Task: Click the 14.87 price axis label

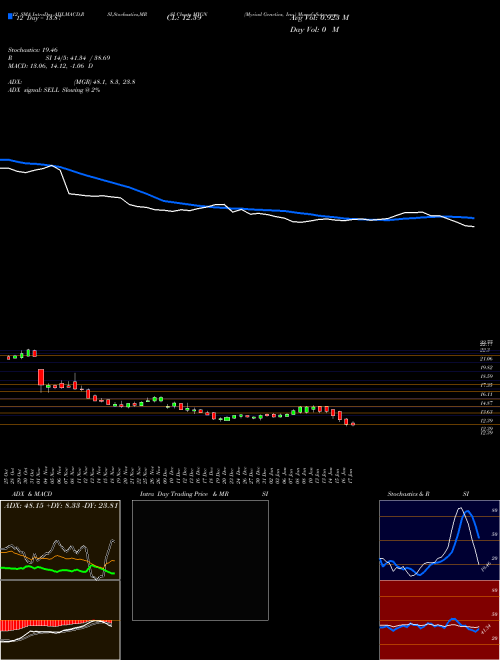Action: (486, 403)
